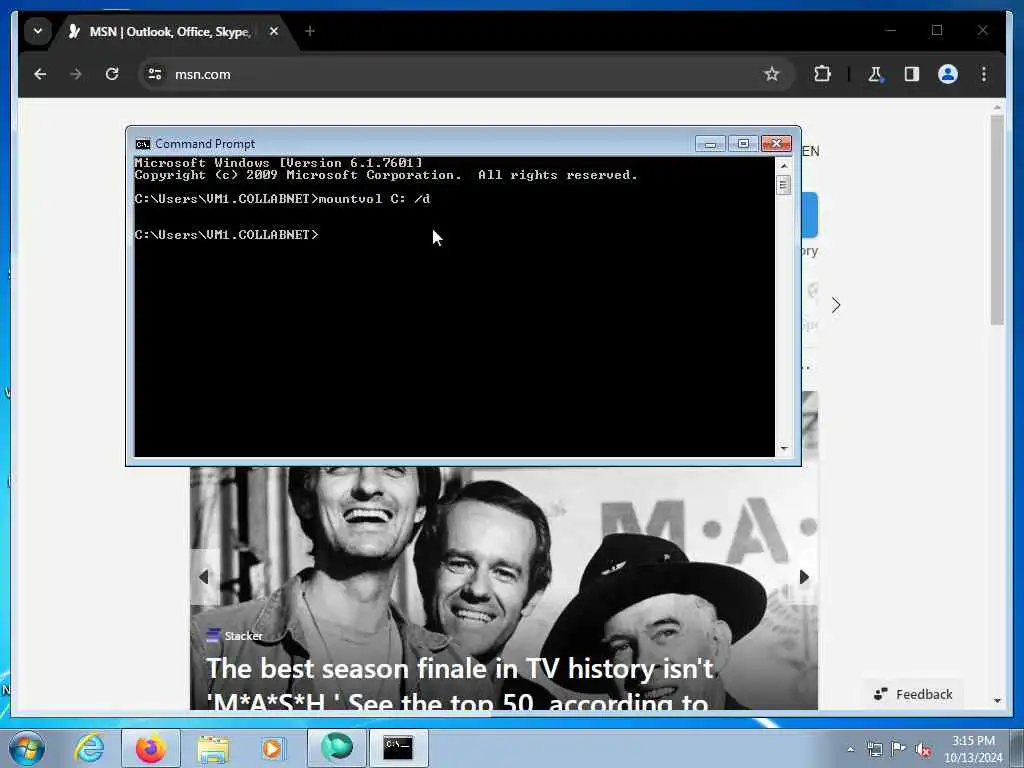This screenshot has width=1024, height=768.
Task: Click the right chevron on MSN page
Action: pos(835,305)
